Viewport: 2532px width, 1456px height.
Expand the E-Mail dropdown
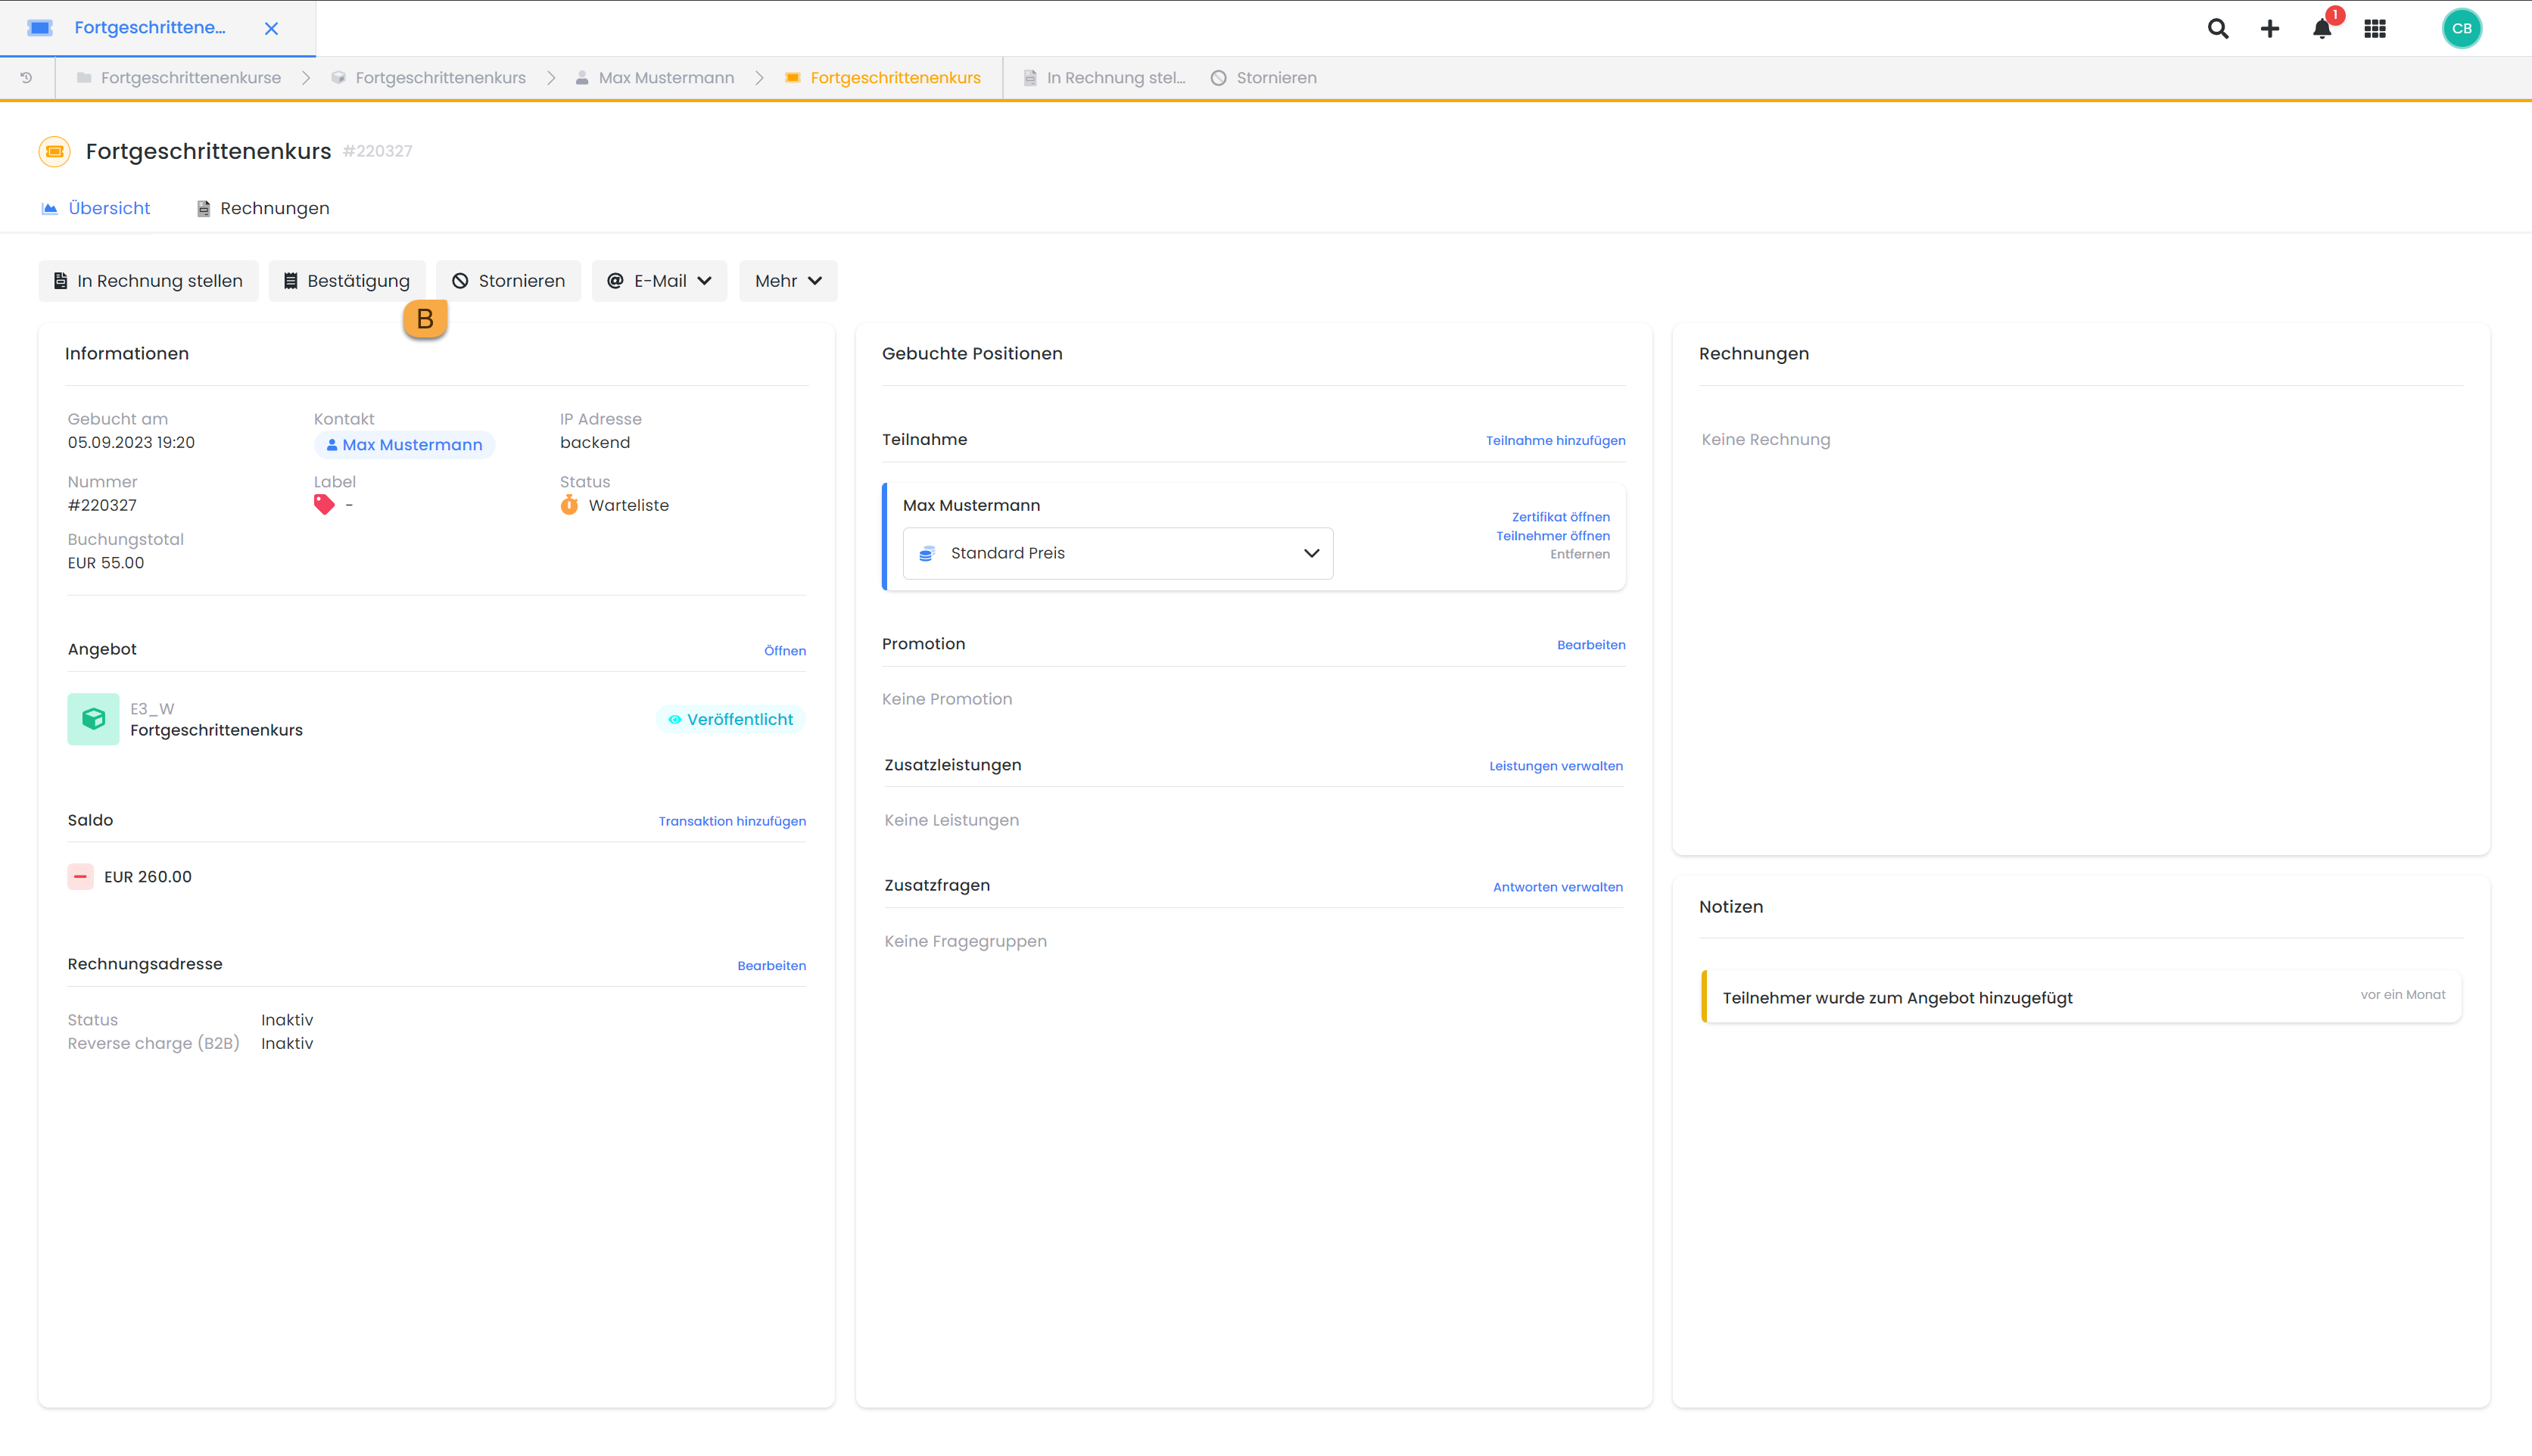coord(659,281)
